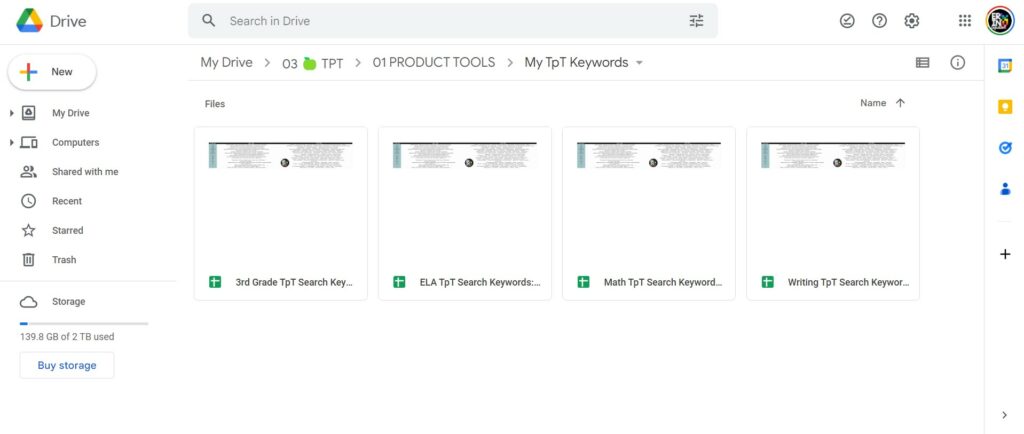This screenshot has width=1024, height=434.
Task: Open the offline ready status icon
Action: tap(847, 21)
